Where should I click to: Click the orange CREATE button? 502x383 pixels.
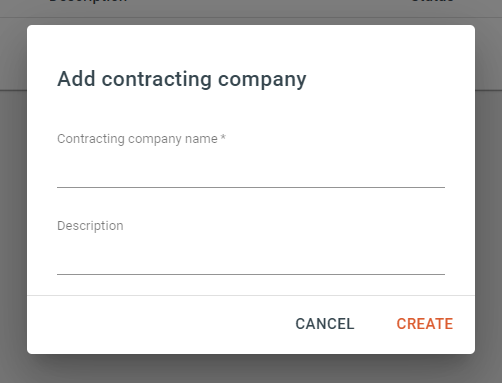click(x=425, y=324)
